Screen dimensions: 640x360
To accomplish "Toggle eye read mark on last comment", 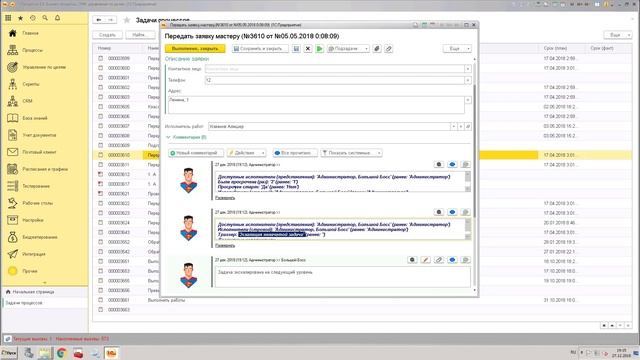I will (x=452, y=260).
